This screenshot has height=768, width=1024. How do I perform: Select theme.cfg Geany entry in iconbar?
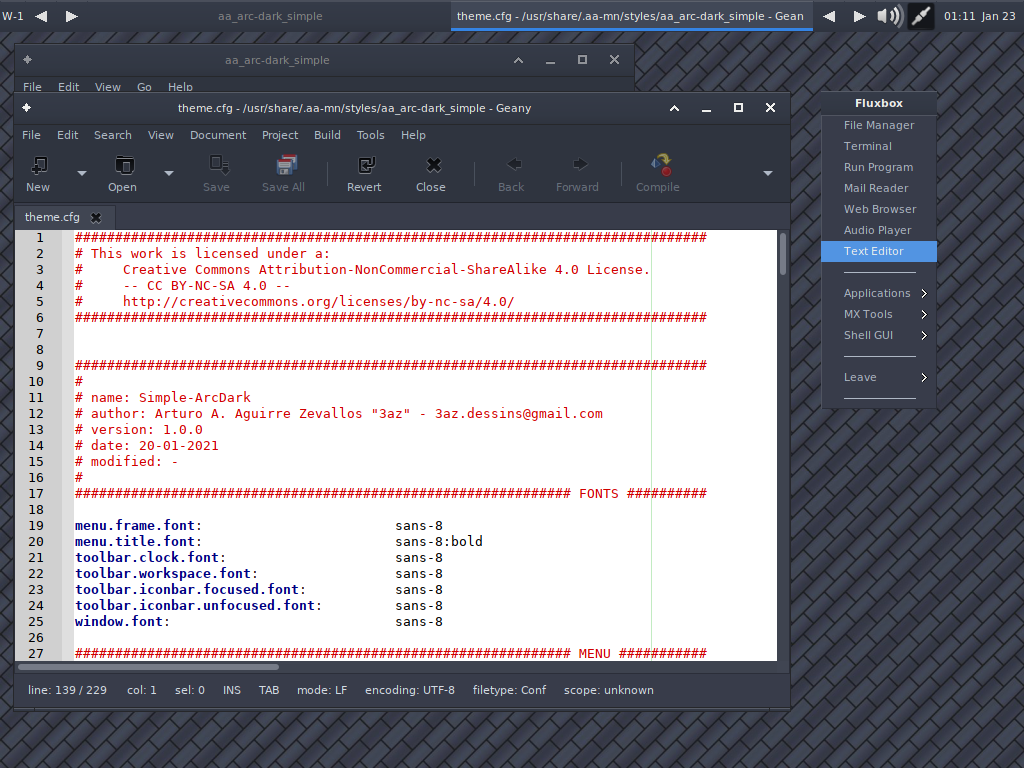[x=632, y=16]
